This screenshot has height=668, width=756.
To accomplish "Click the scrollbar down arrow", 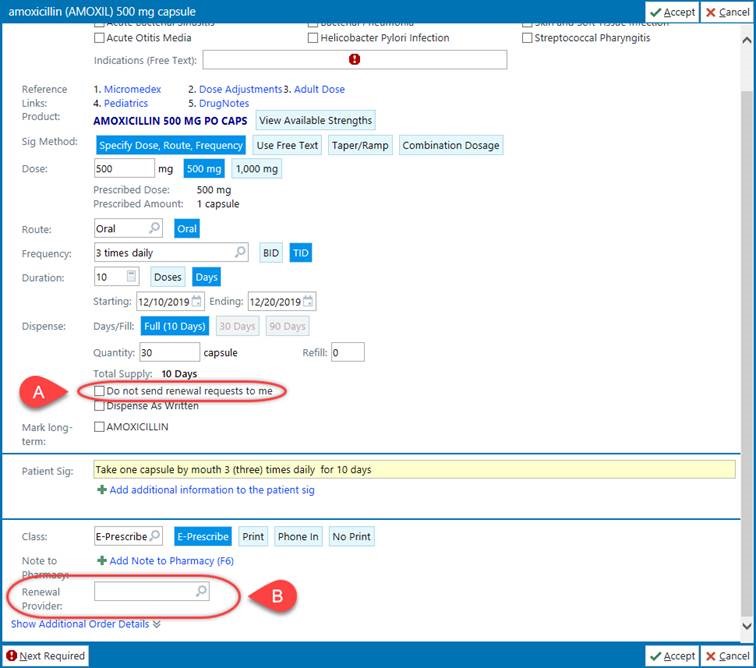I will pyautogui.click(x=747, y=626).
